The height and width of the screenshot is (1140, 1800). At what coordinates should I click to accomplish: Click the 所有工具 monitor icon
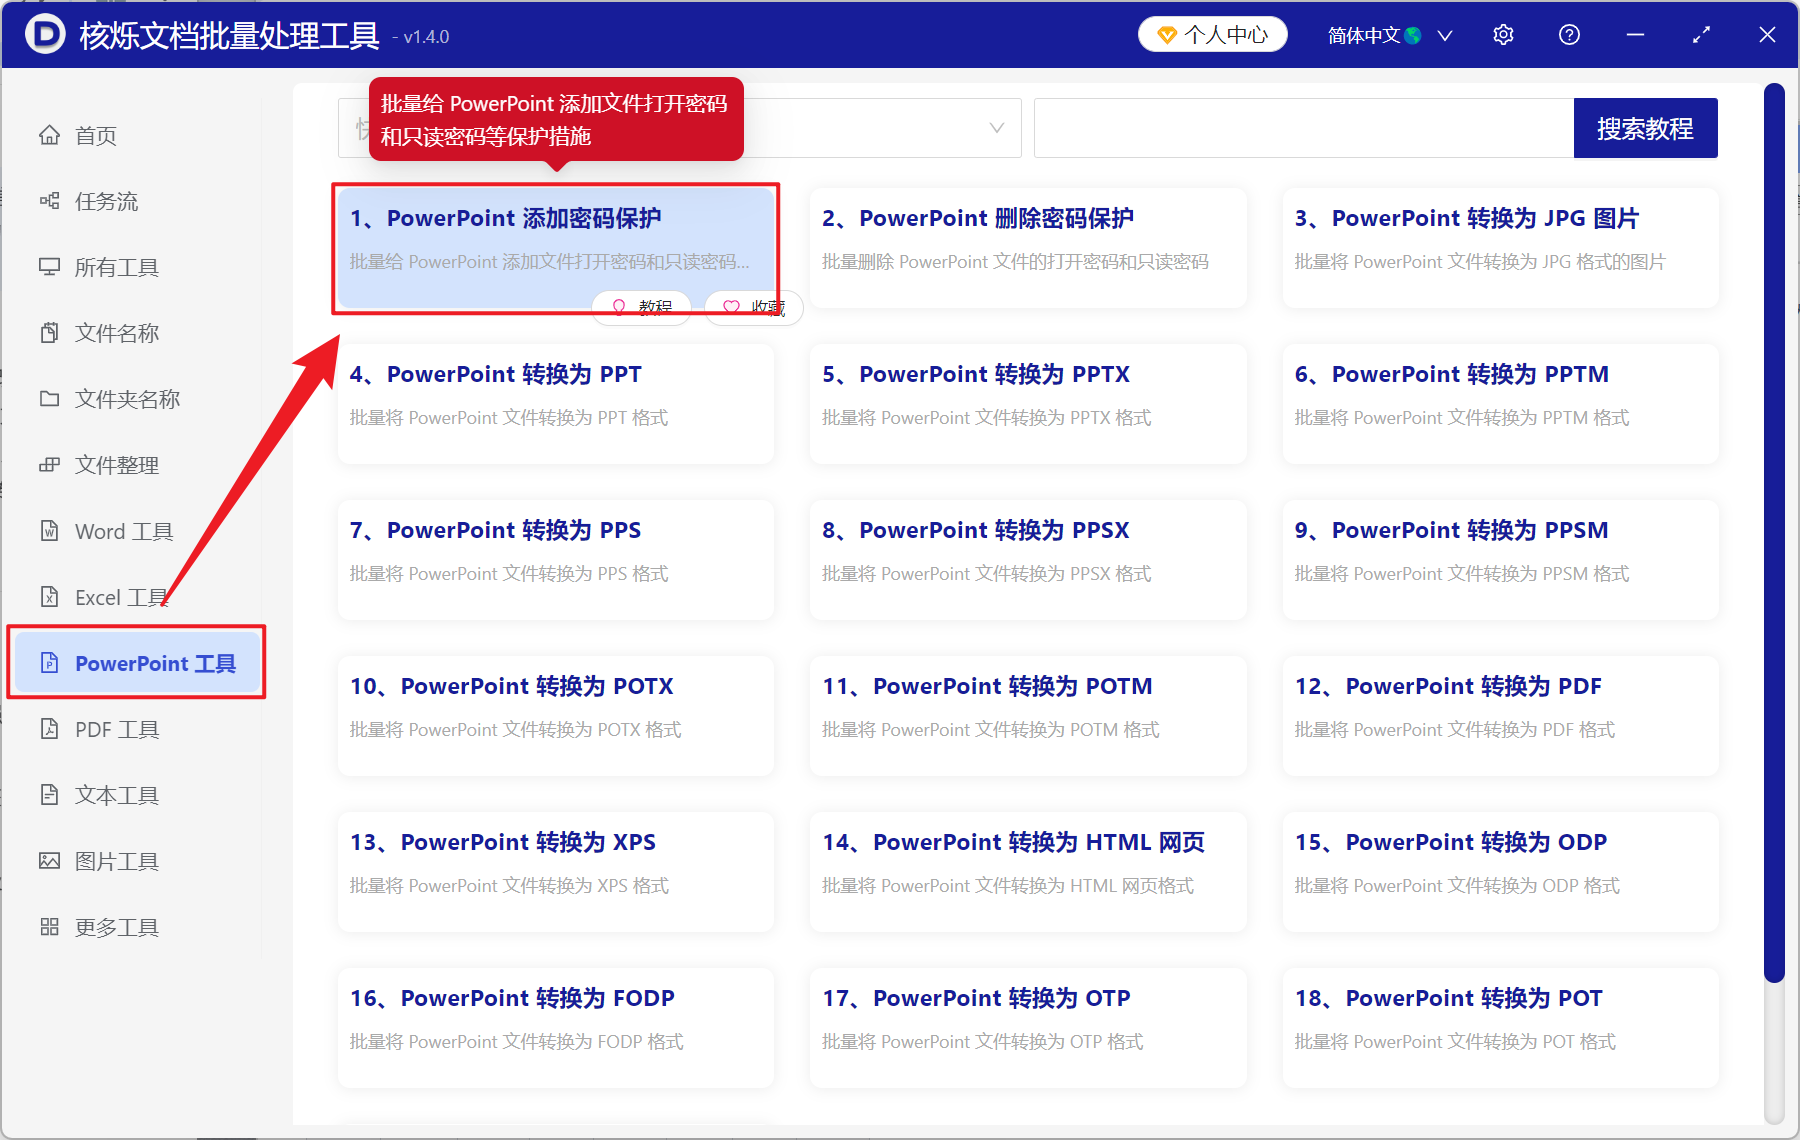[50, 267]
